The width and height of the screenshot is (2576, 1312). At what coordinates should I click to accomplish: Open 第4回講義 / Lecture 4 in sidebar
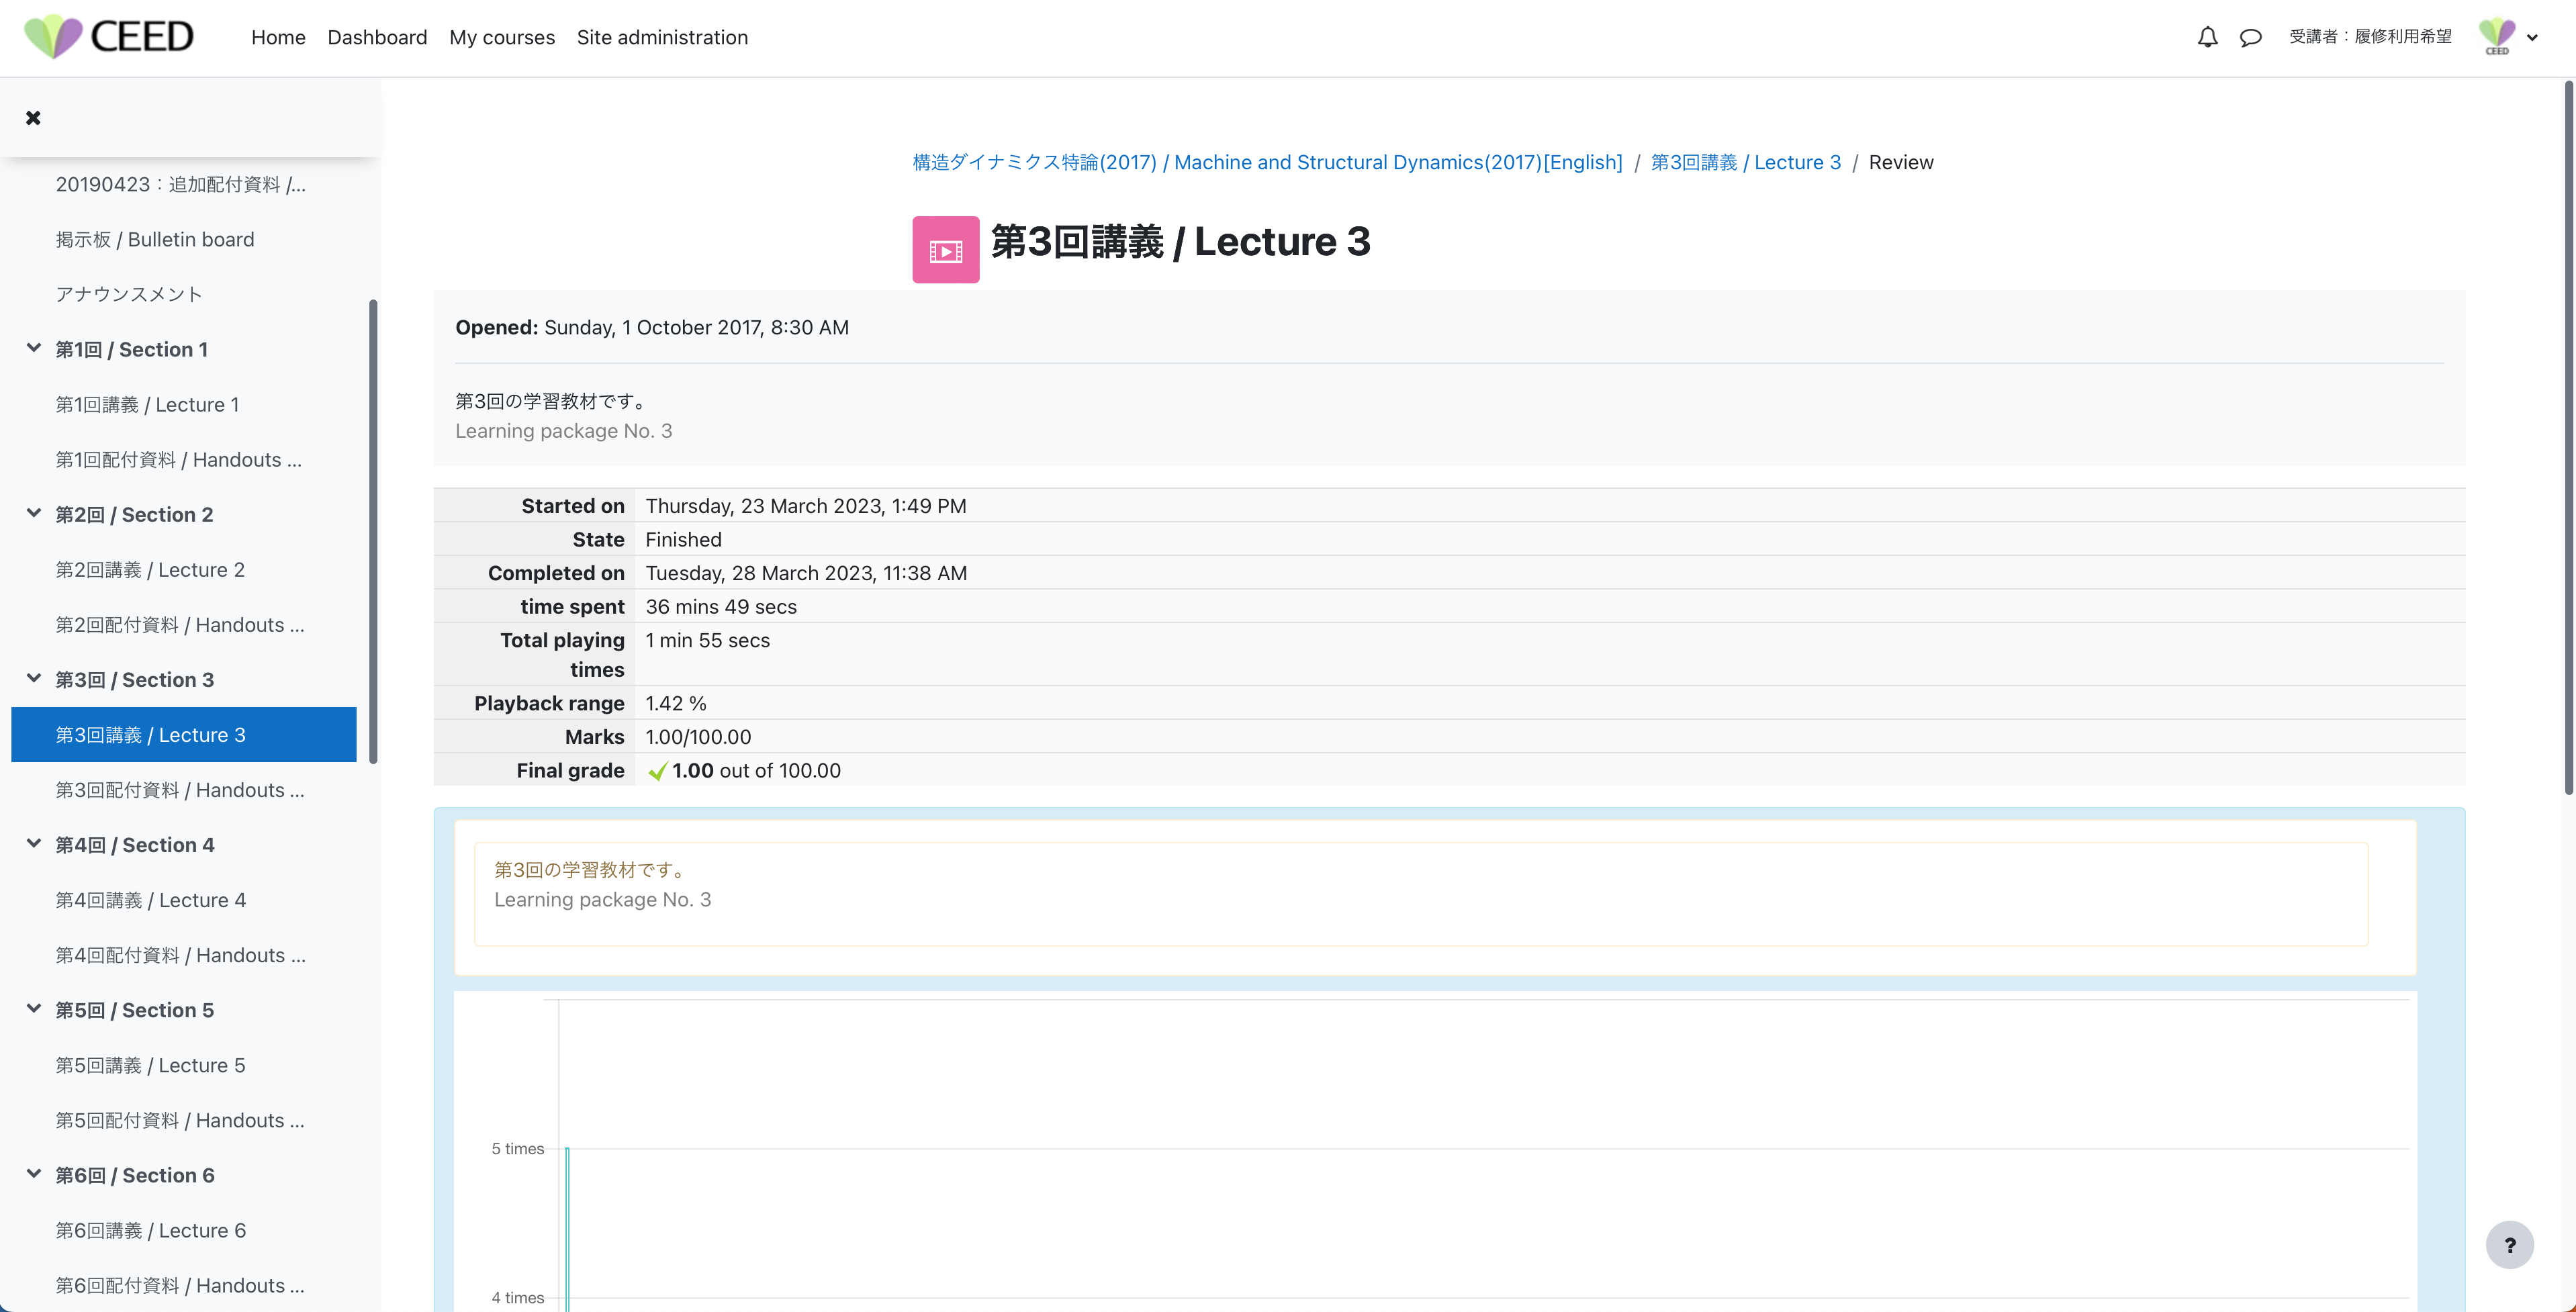pos(151,900)
